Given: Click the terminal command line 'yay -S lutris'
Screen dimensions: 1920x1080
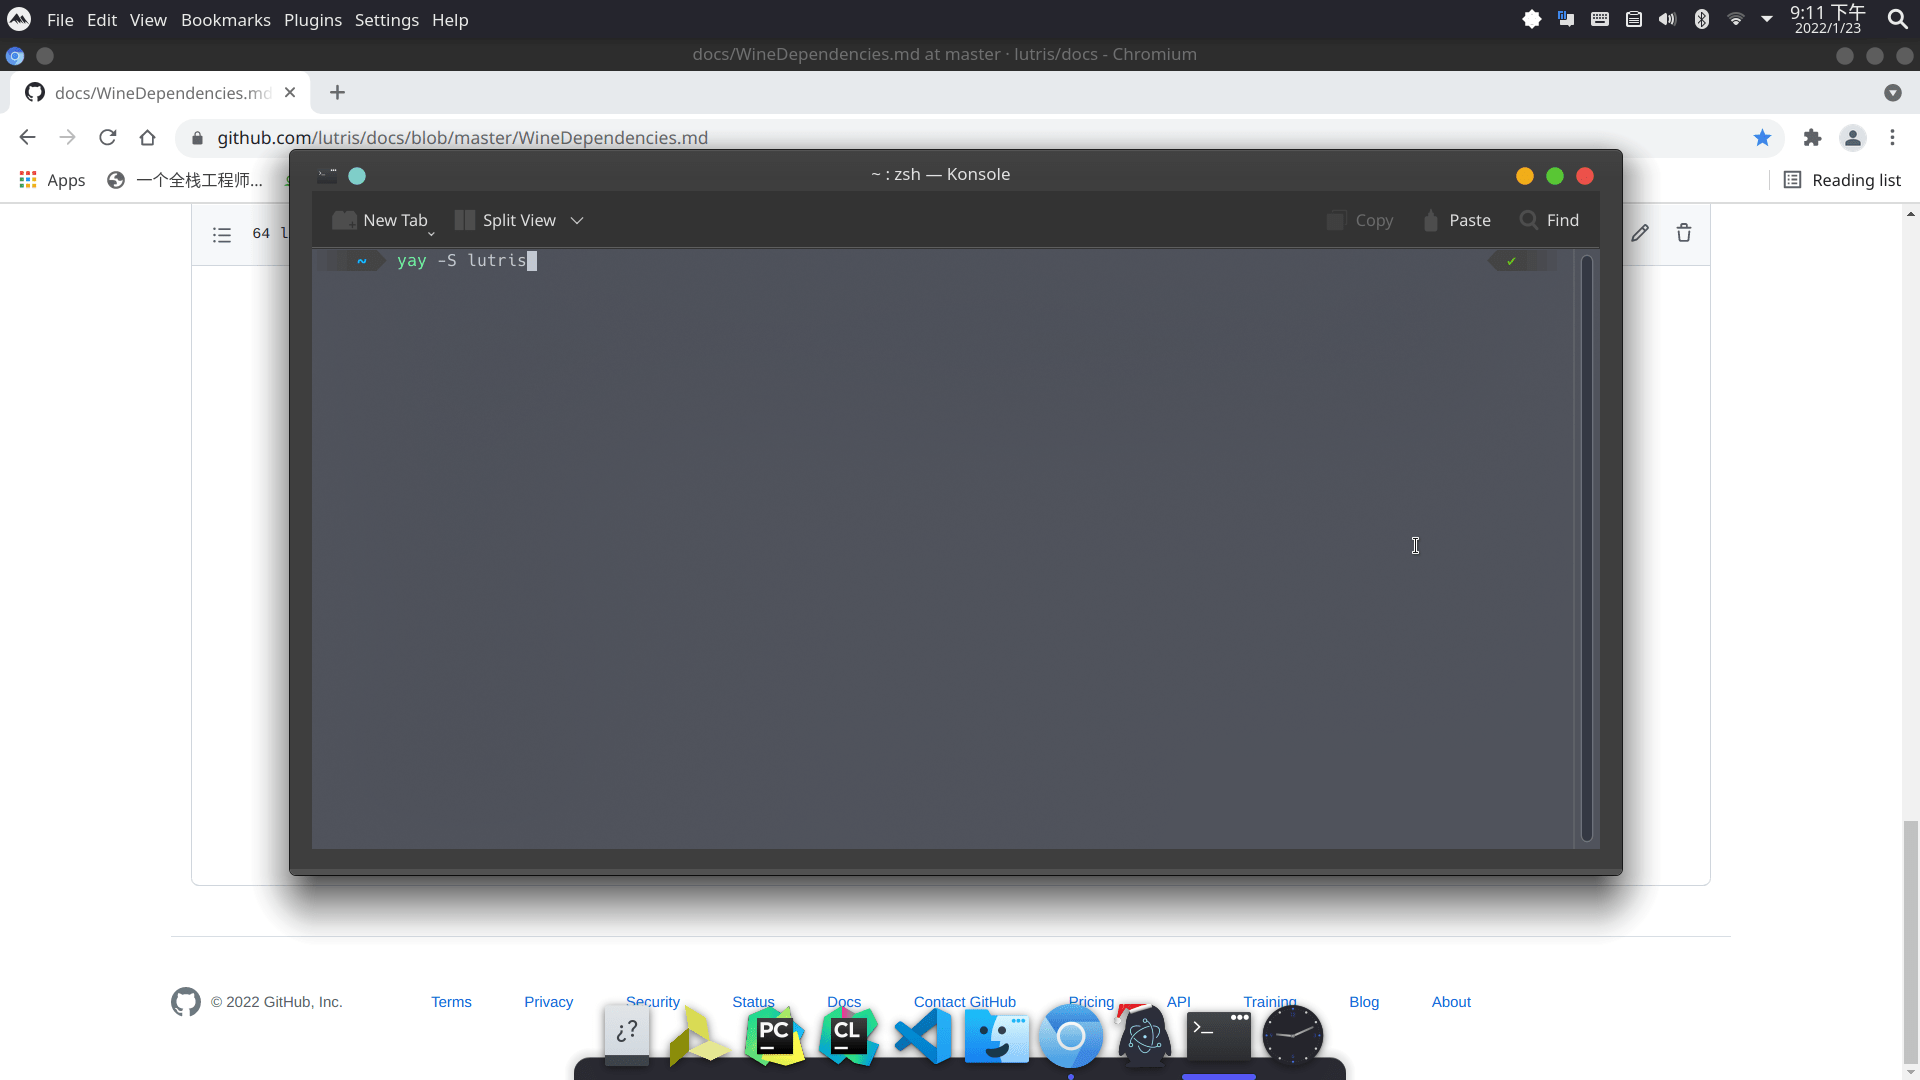Looking at the screenshot, I should (x=461, y=261).
